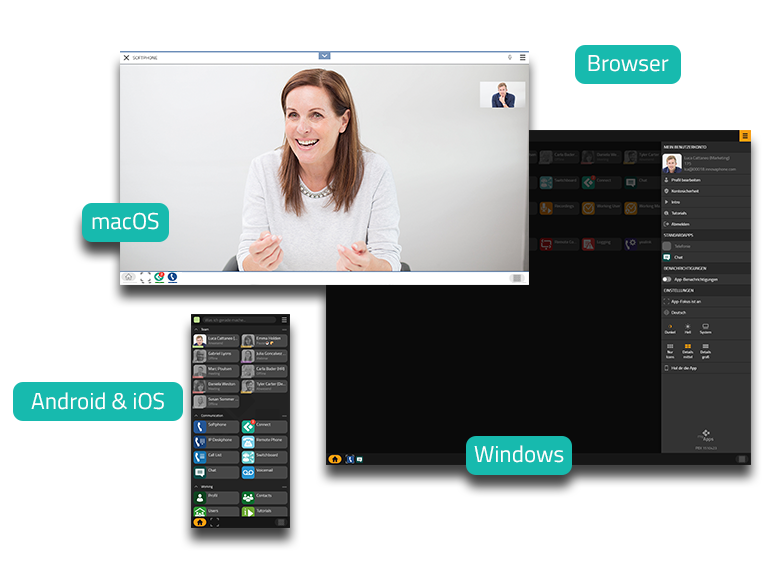Select the Gabriel Lyons contact in the mobile app
768x565 pixels.
pyautogui.click(x=216, y=355)
